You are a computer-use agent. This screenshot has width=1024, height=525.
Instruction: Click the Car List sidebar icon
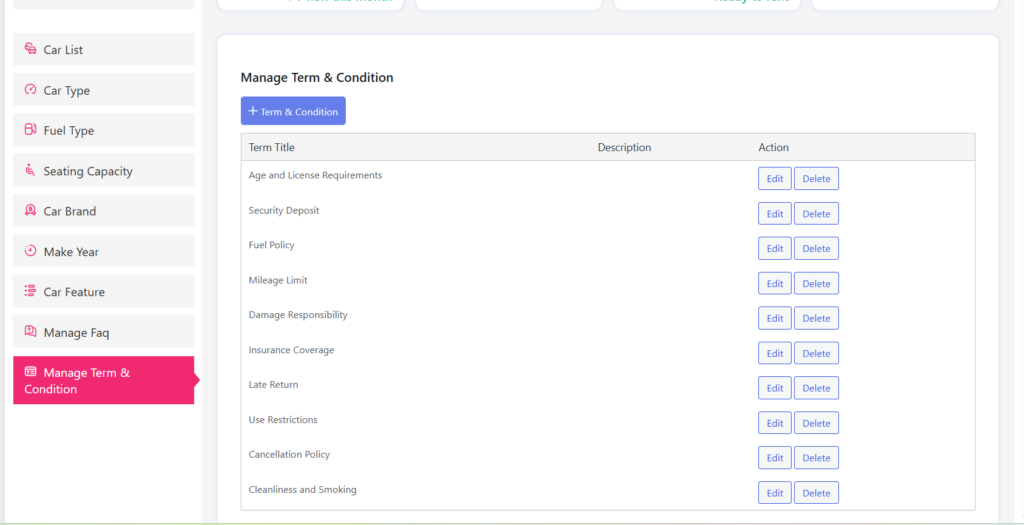click(x=30, y=49)
